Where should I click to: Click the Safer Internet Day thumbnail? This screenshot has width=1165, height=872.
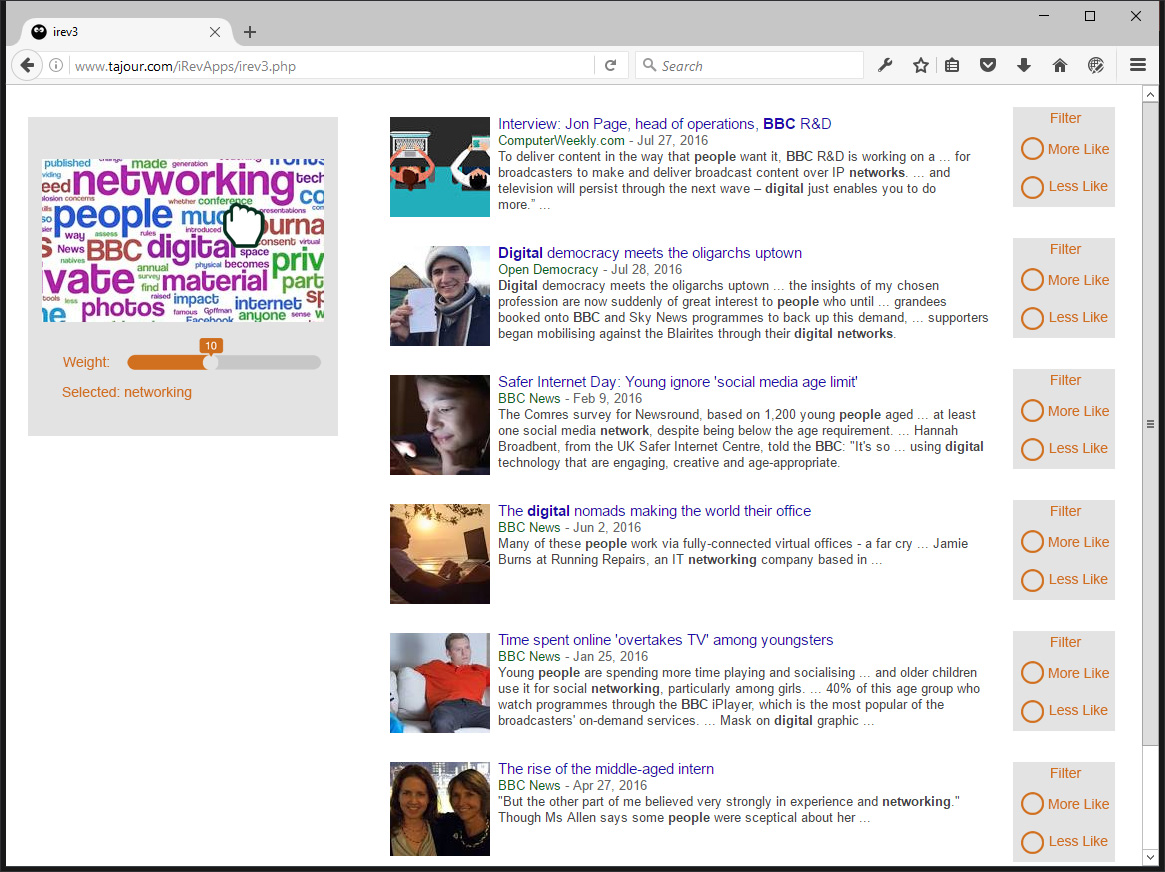440,425
